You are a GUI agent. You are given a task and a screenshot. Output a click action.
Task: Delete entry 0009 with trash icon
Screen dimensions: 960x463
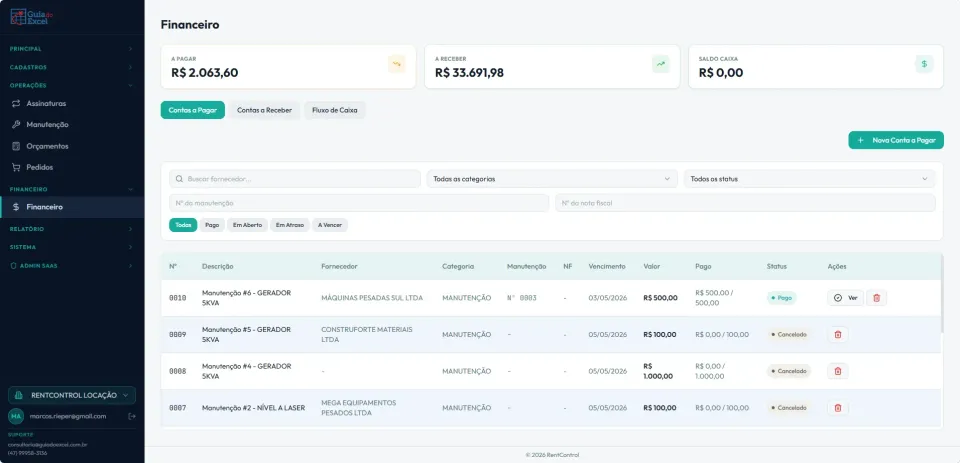tap(838, 334)
